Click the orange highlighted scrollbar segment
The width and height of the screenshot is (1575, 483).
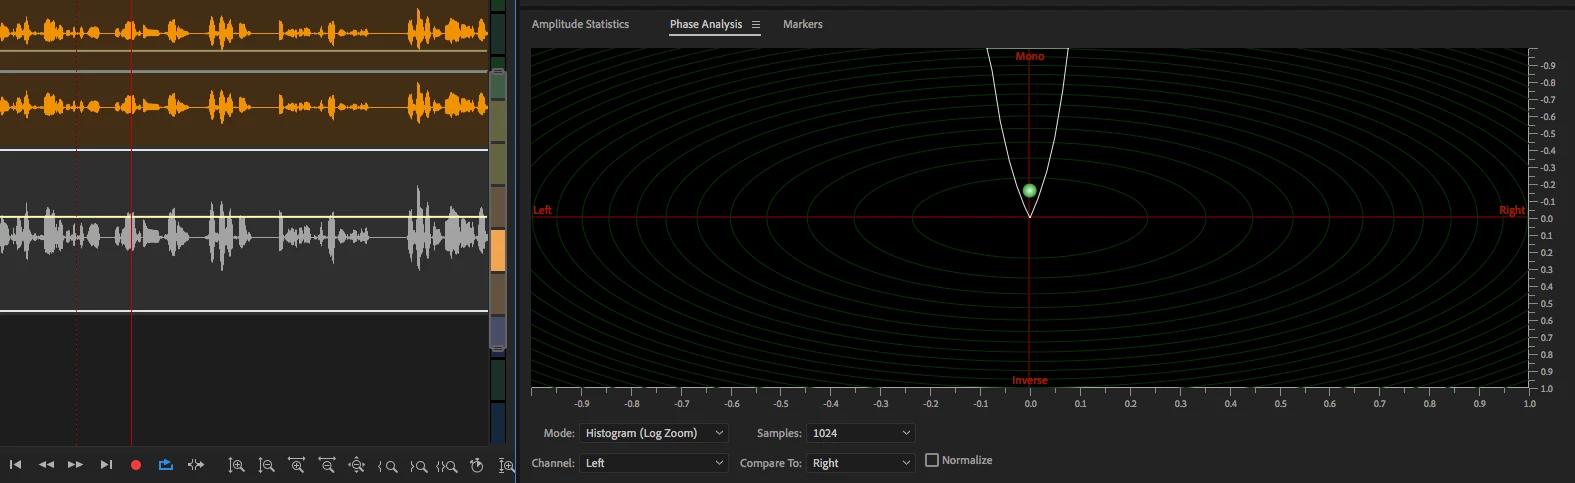pyautogui.click(x=497, y=250)
